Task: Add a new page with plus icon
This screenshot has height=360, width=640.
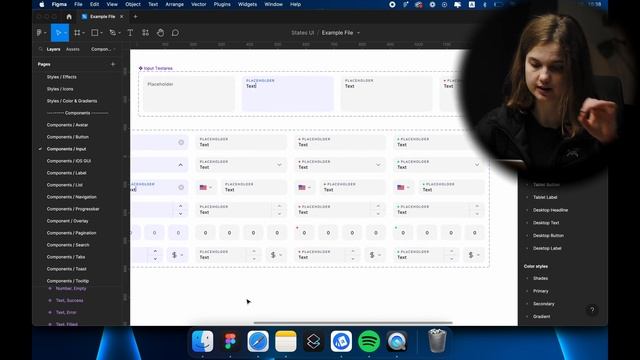Action: click(113, 64)
